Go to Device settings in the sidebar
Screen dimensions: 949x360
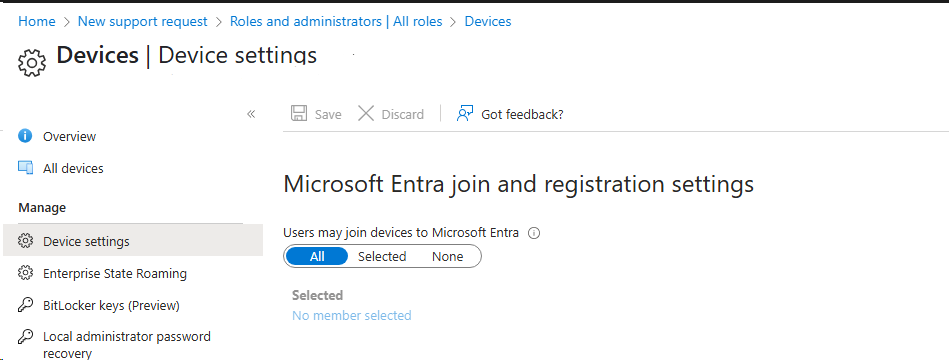click(133, 241)
